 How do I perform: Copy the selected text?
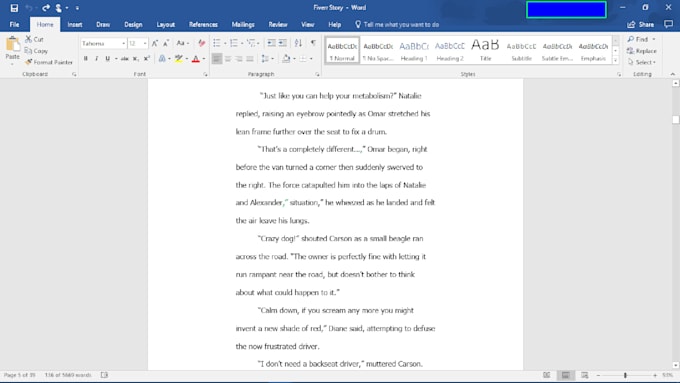click(36, 51)
